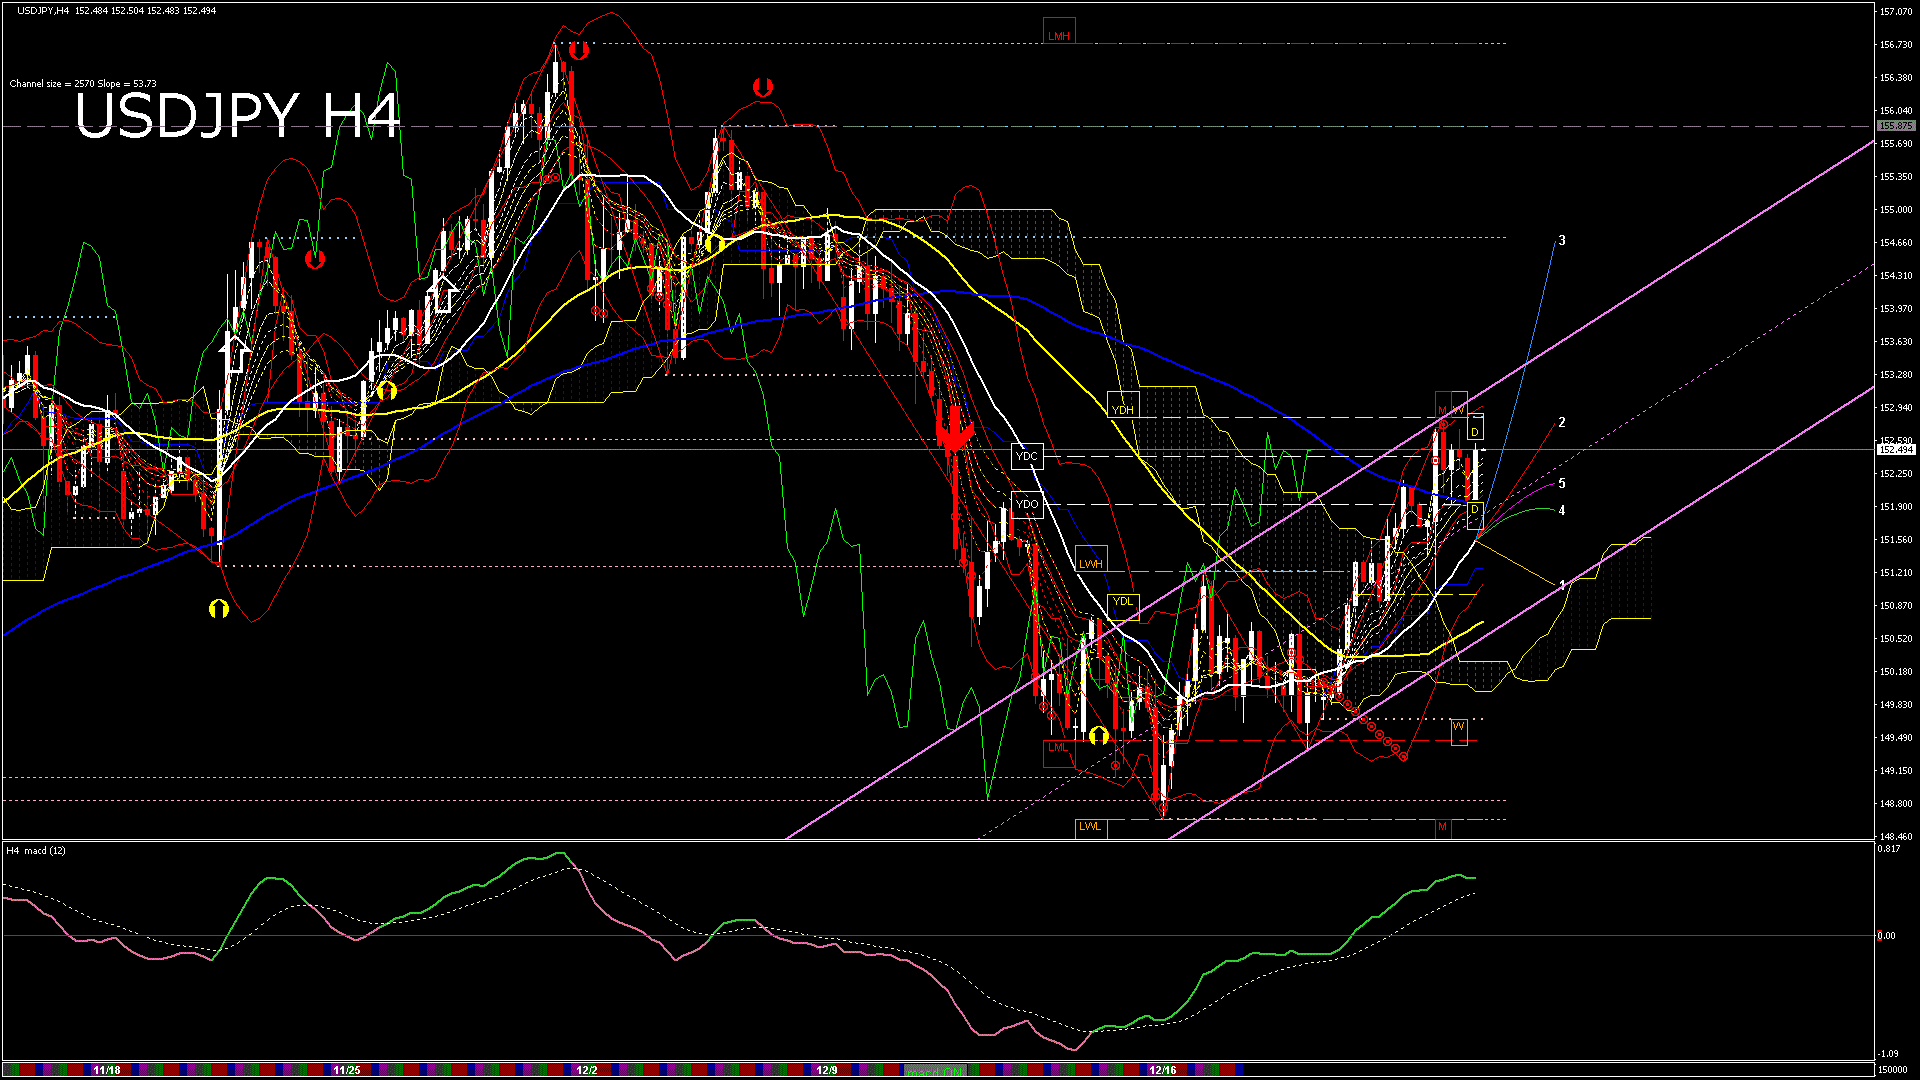Click the red sell arrow above the second peak
The width and height of the screenshot is (1920, 1080).
click(x=763, y=86)
